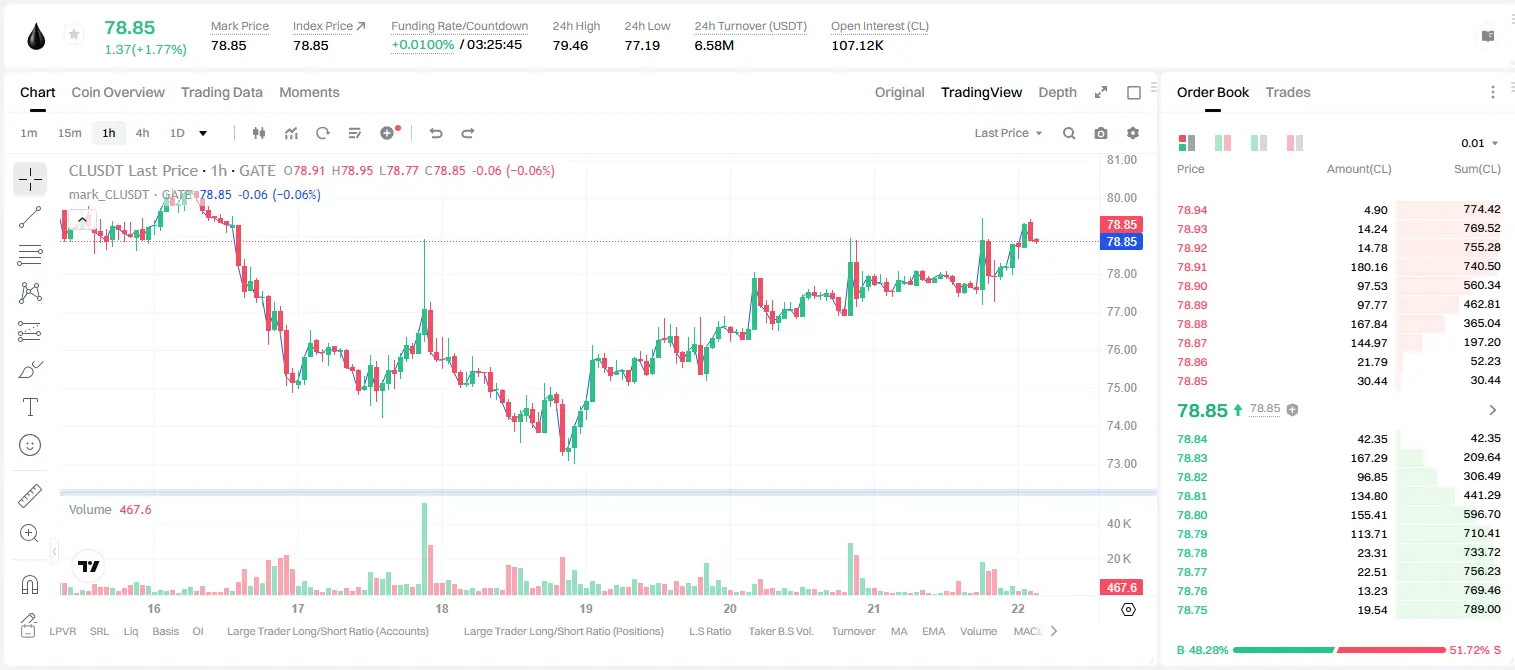The width and height of the screenshot is (1515, 670).
Task: Open the Coin Overview tab
Action: click(118, 92)
